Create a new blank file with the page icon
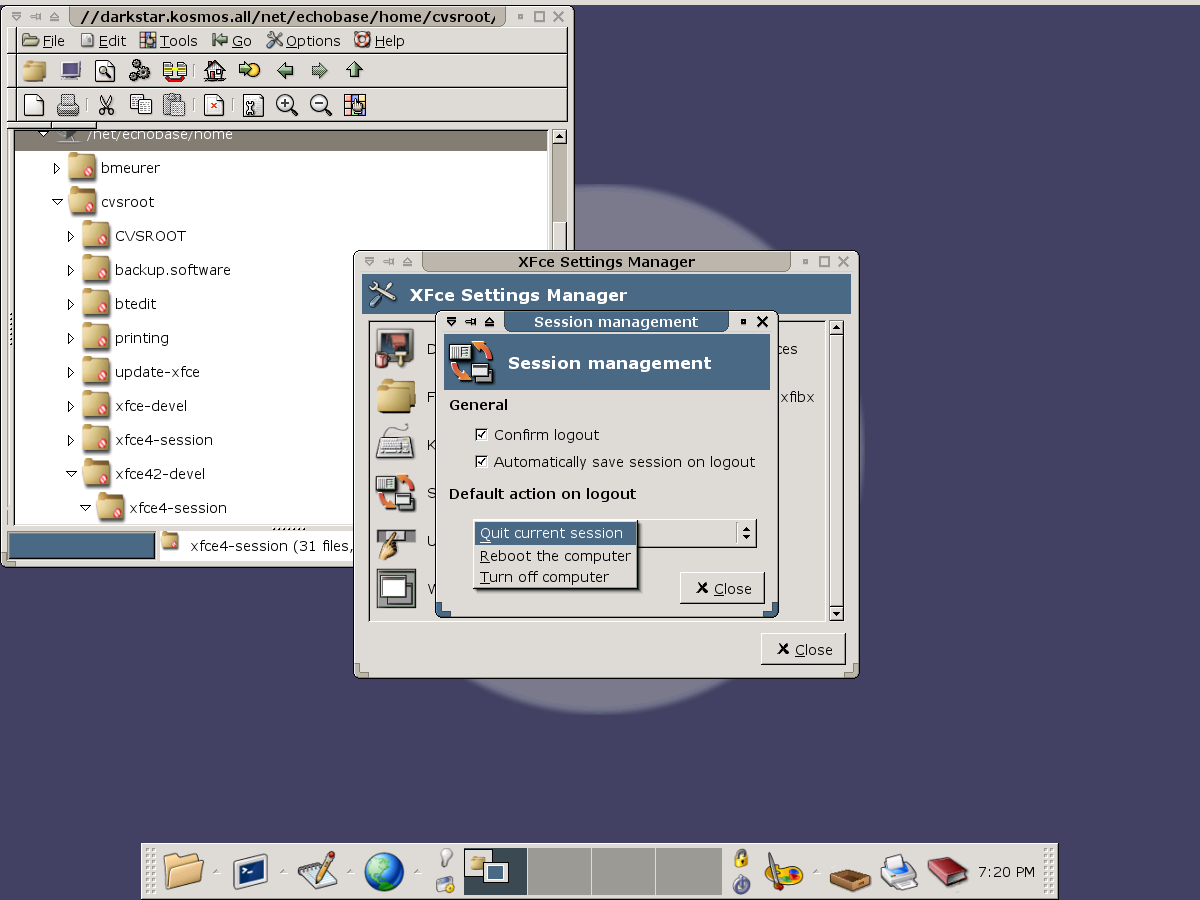The image size is (1200, 900). (x=34, y=105)
